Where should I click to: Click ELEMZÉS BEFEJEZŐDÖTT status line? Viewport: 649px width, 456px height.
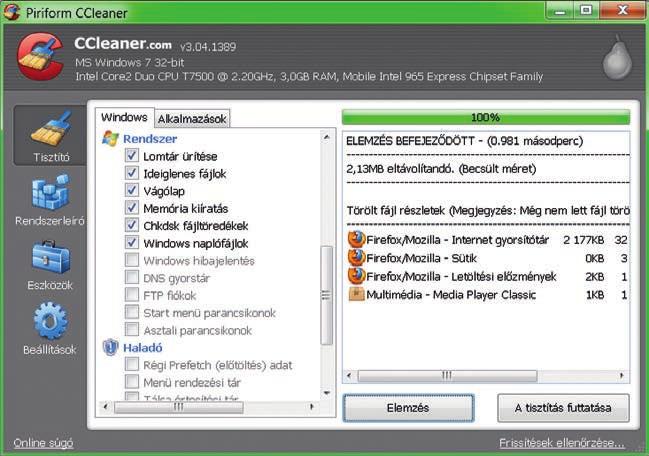(464, 141)
